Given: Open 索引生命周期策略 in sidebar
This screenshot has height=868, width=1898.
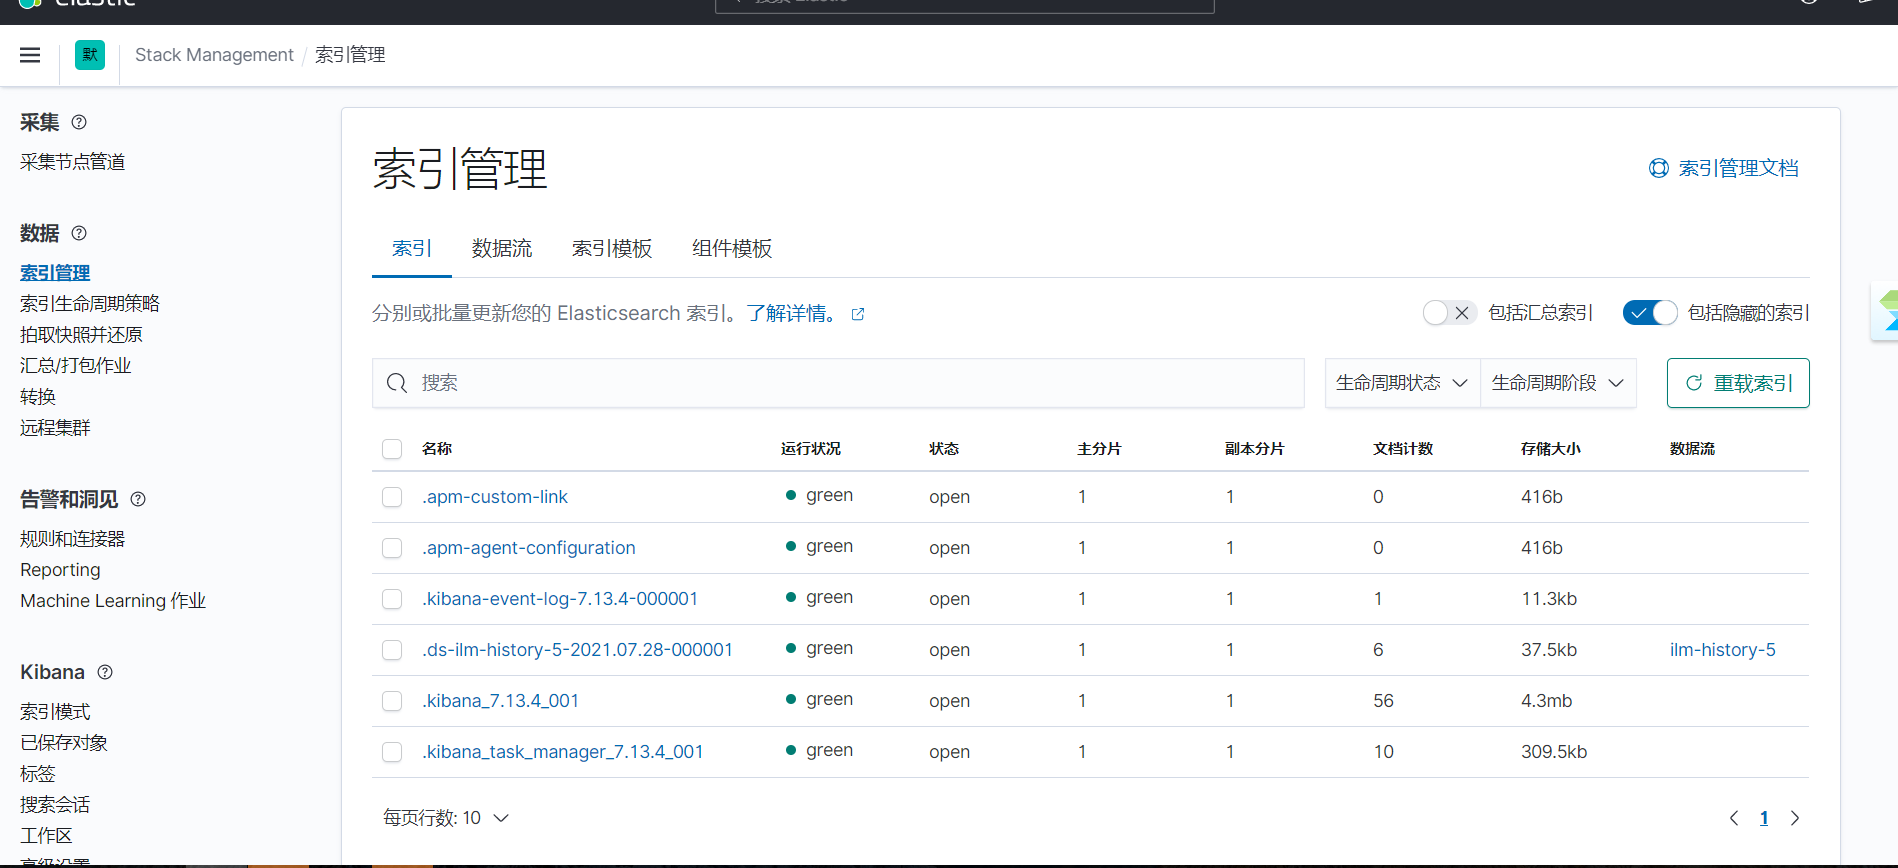Looking at the screenshot, I should tap(90, 303).
